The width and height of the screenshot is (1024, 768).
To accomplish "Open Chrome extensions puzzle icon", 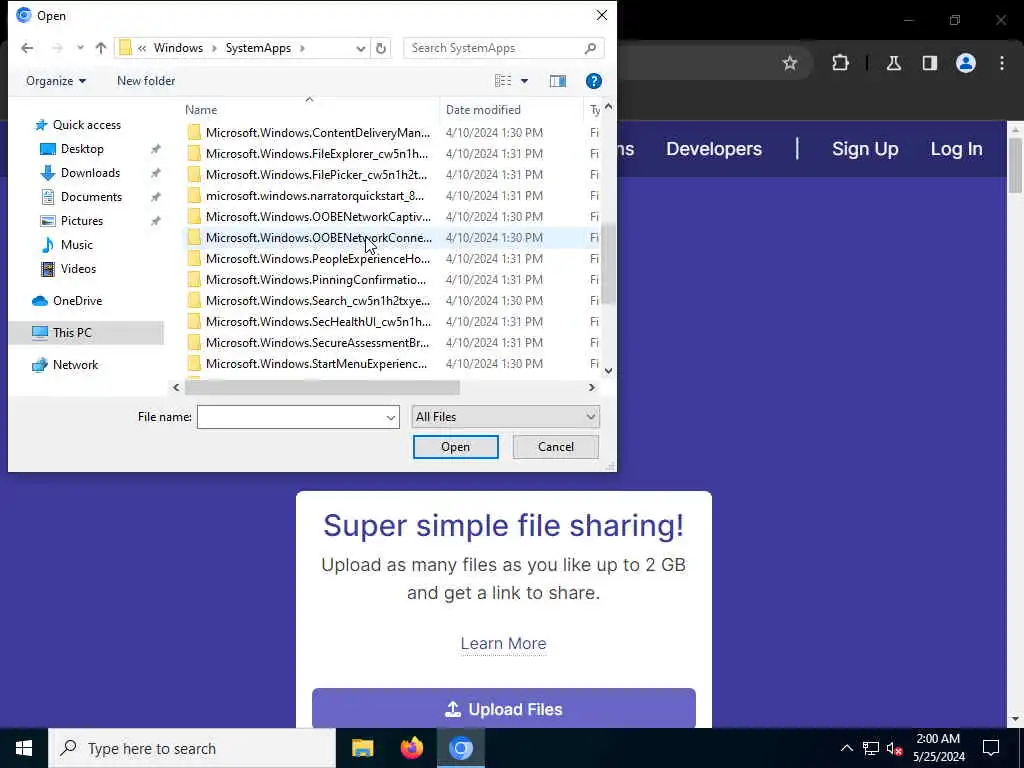I will [x=840, y=63].
